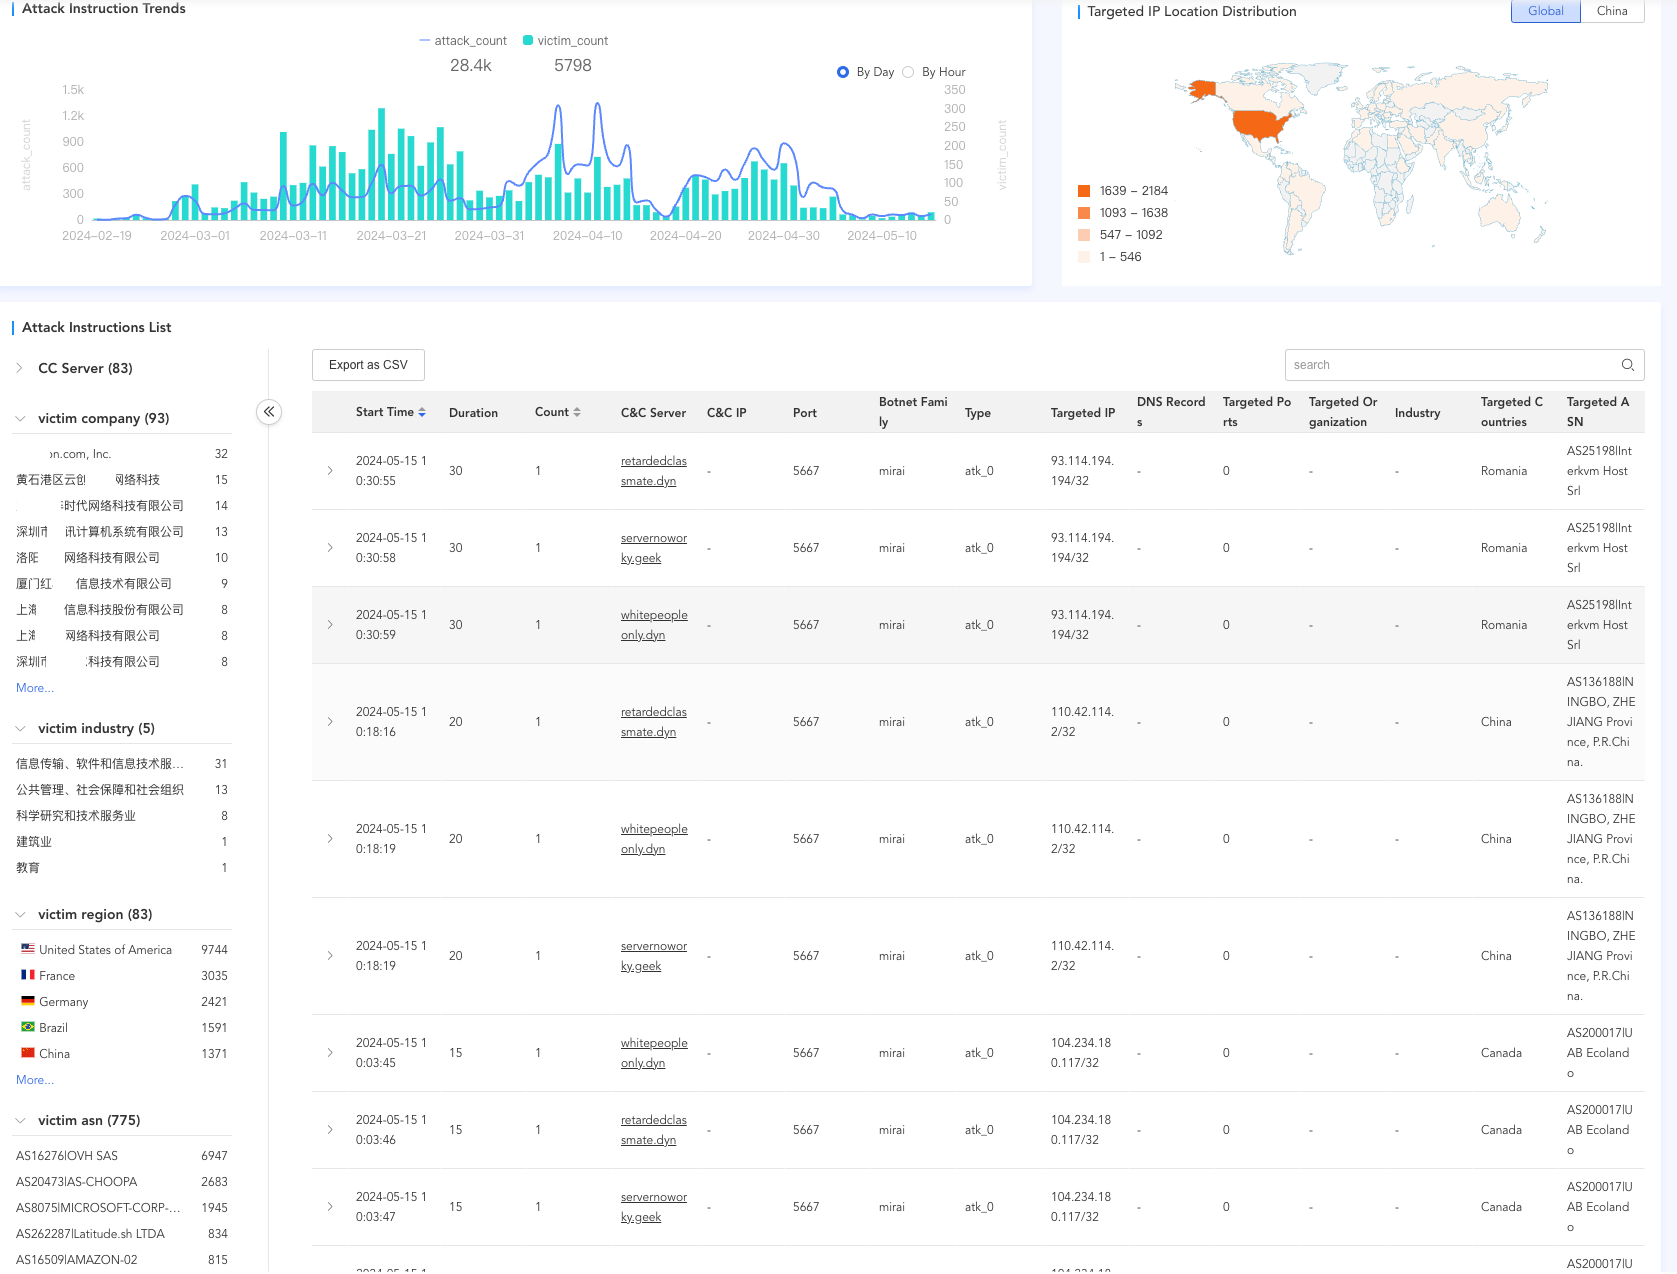This screenshot has width=1677, height=1274.
Task: Sort by Count column arrows
Action: (x=577, y=412)
